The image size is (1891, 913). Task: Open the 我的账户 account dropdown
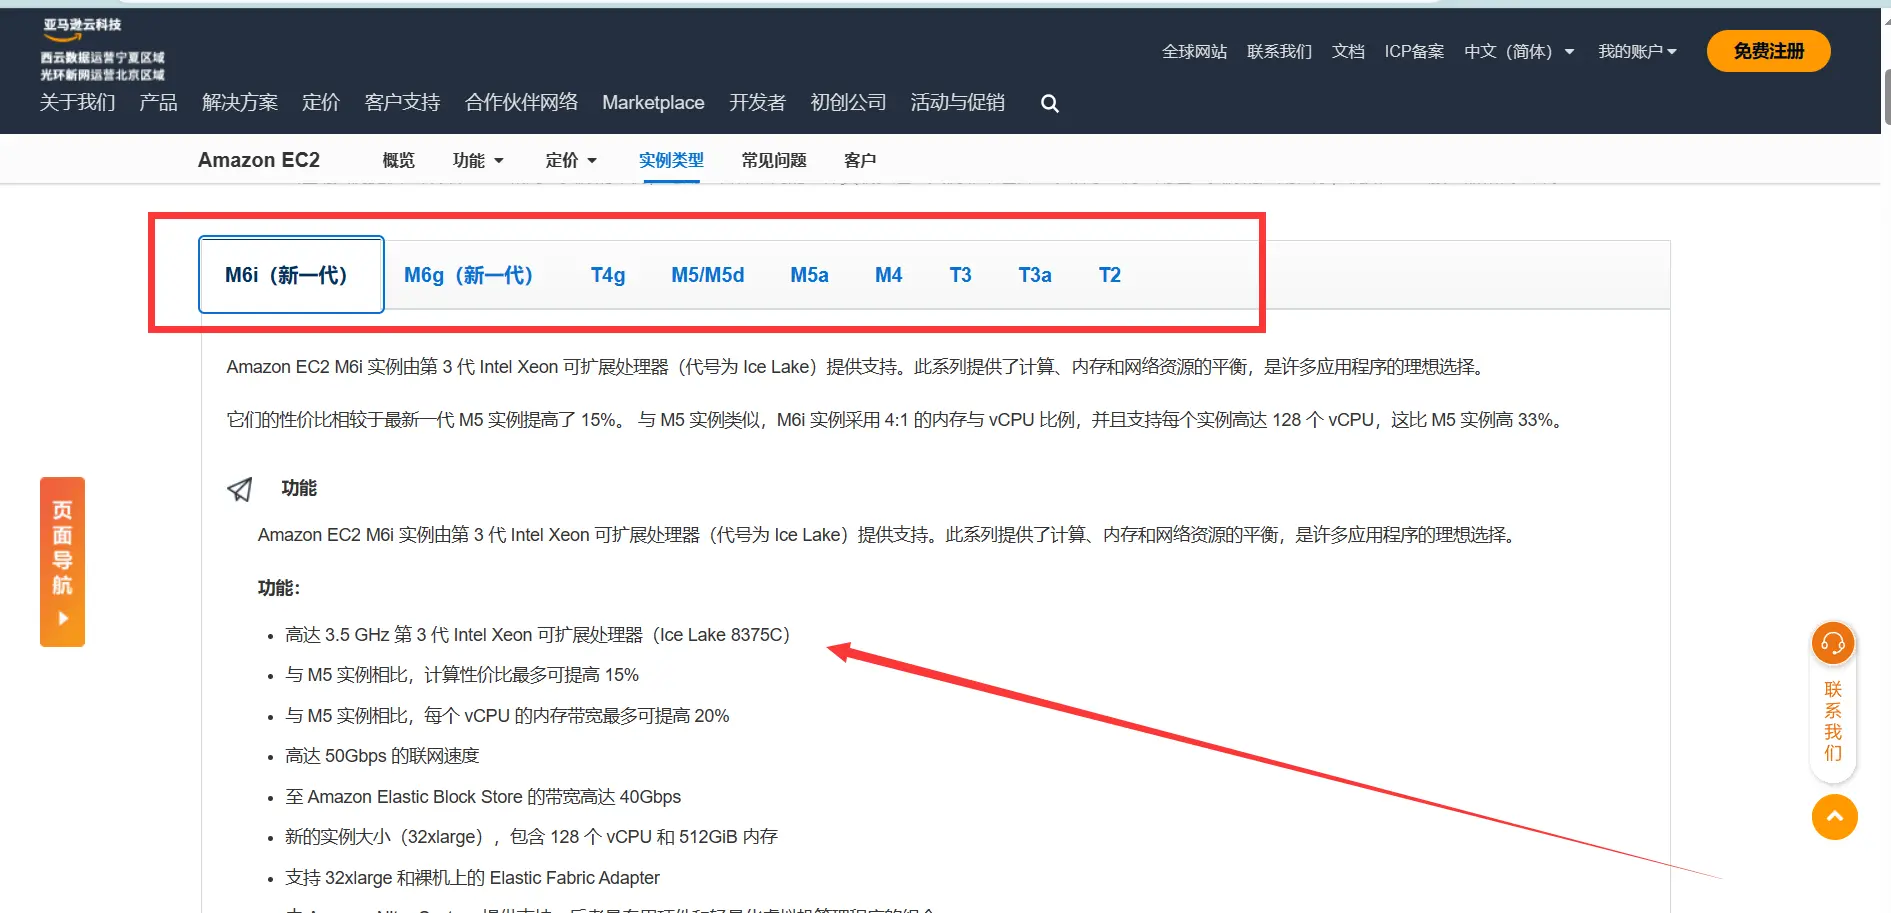tap(1637, 51)
